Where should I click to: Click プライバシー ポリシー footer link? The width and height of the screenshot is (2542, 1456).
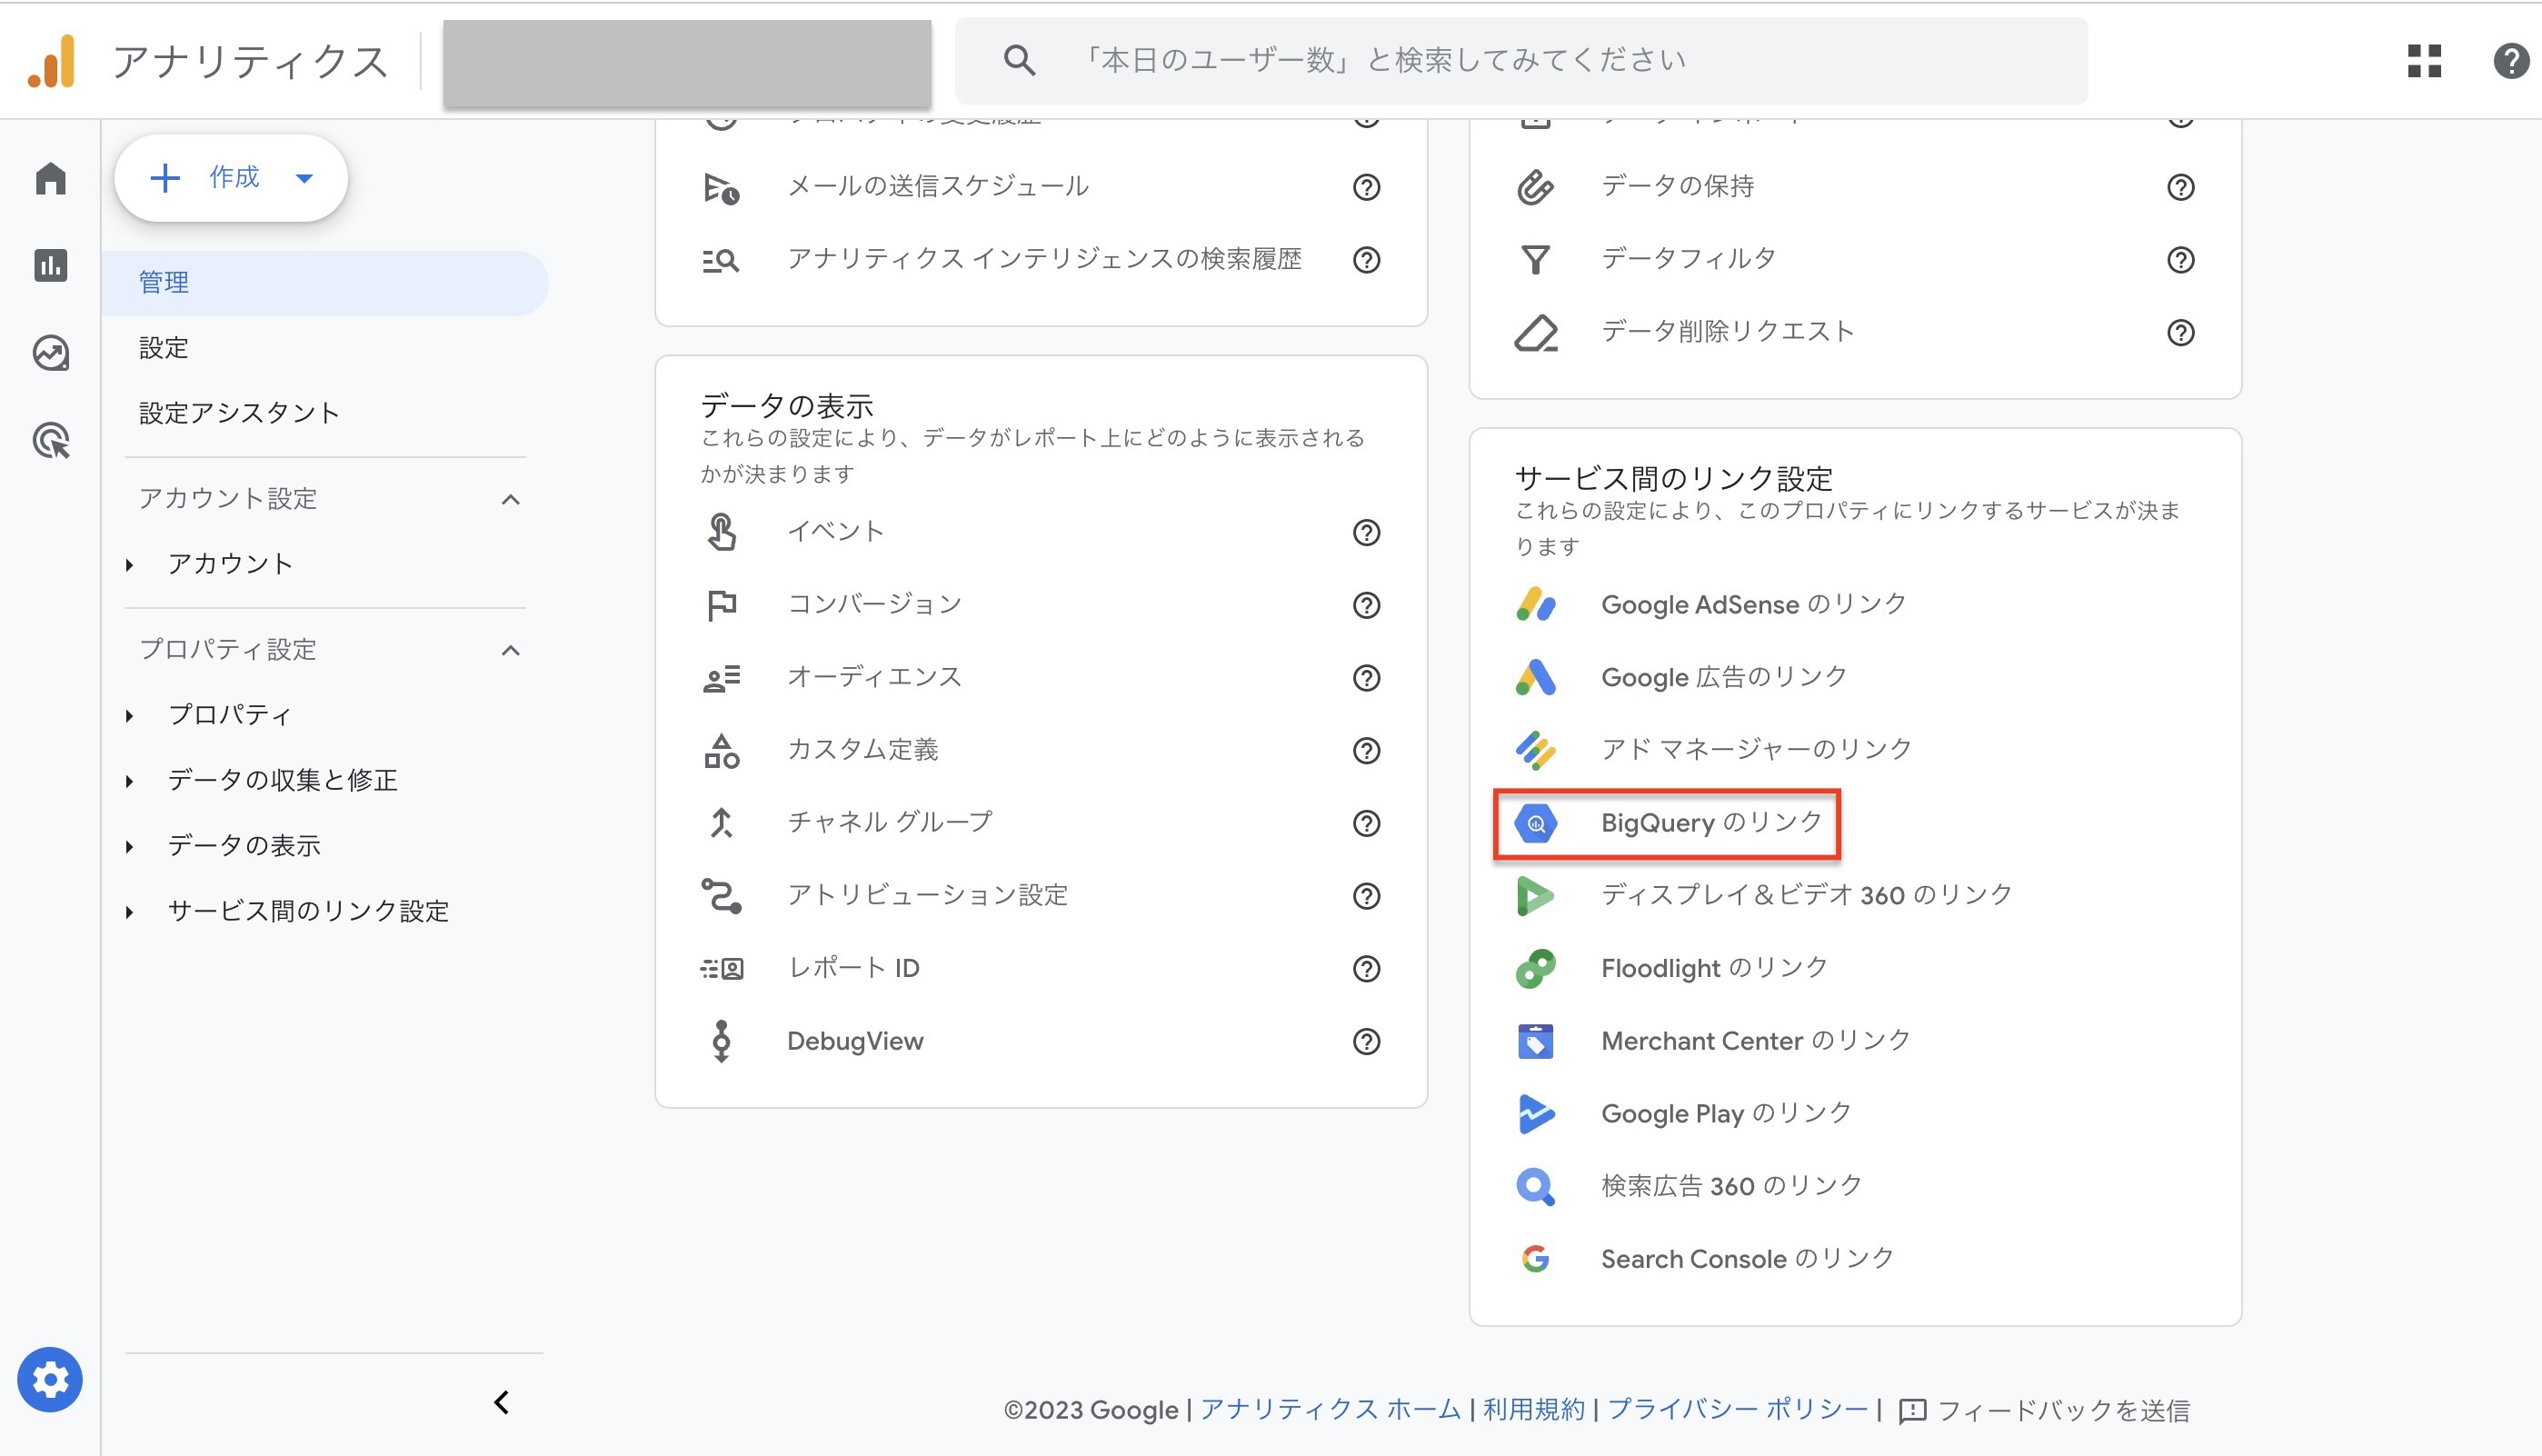pyautogui.click(x=1737, y=1410)
